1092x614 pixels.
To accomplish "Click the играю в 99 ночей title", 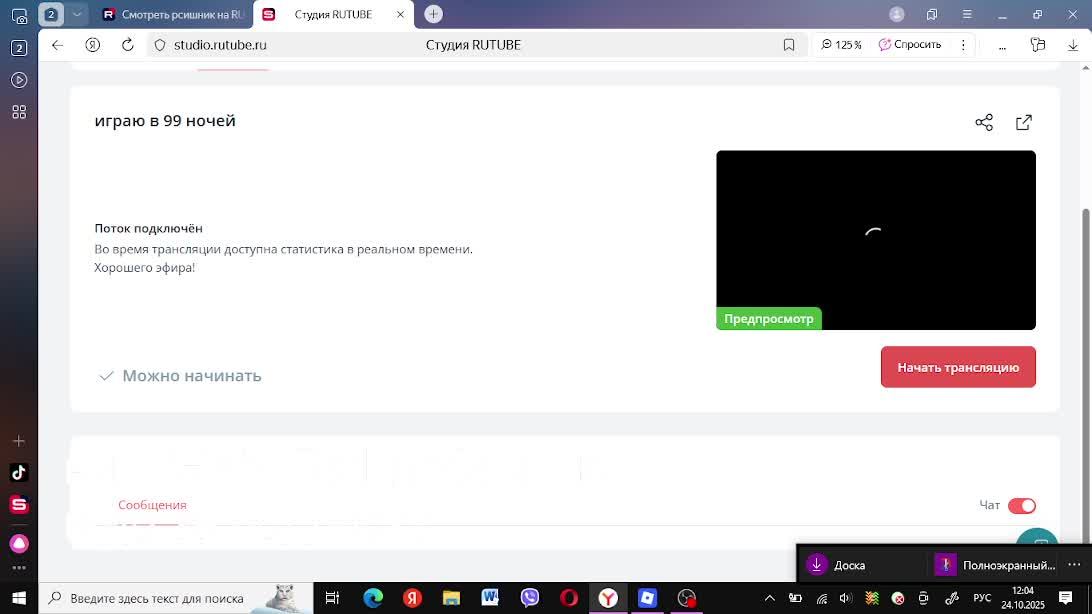I will pos(165,121).
